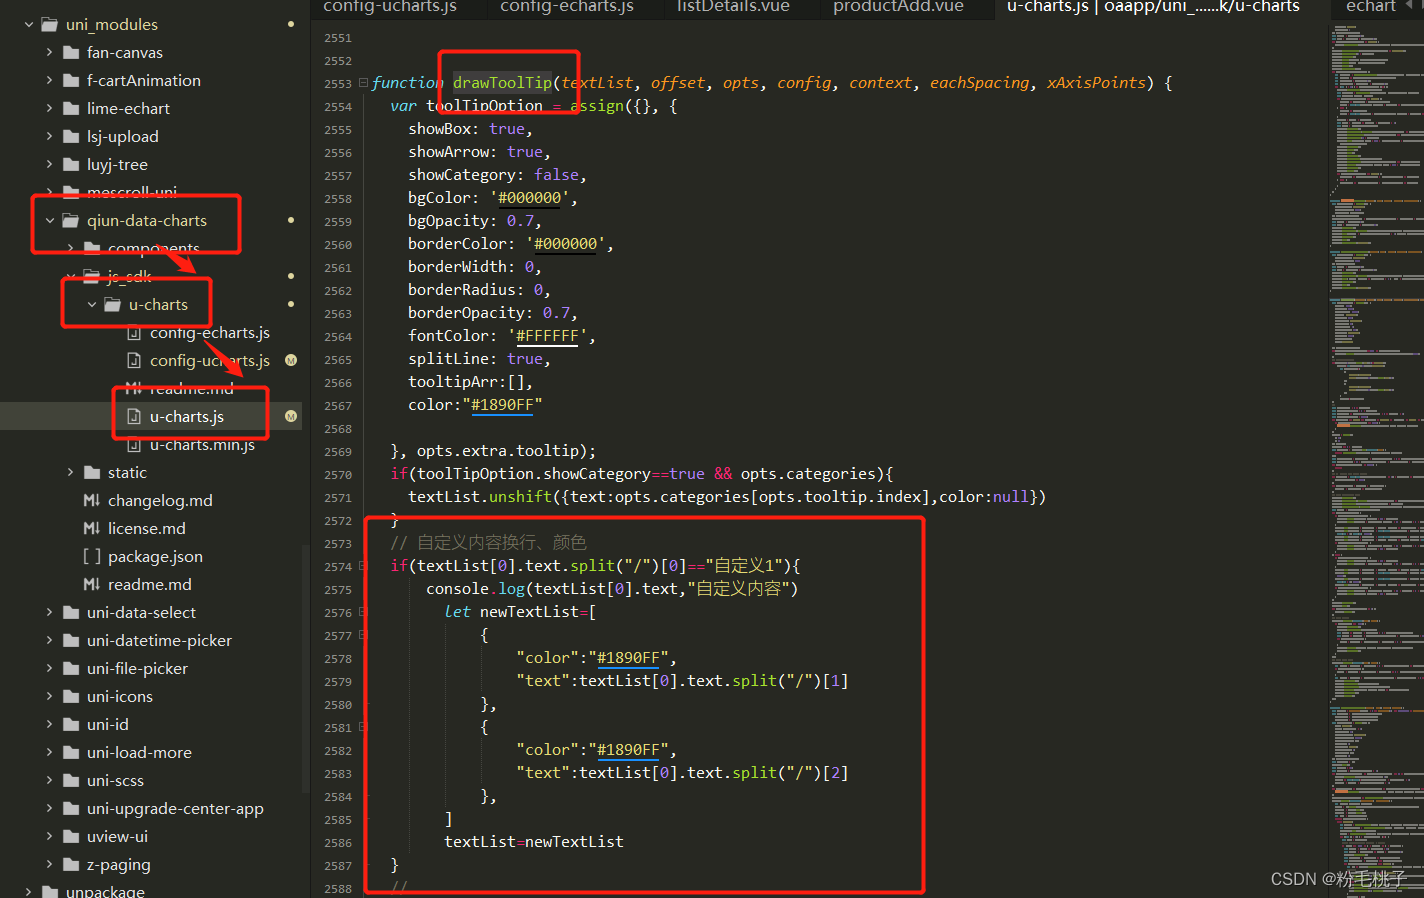Collapse the u-charts folder chevron

tap(92, 304)
